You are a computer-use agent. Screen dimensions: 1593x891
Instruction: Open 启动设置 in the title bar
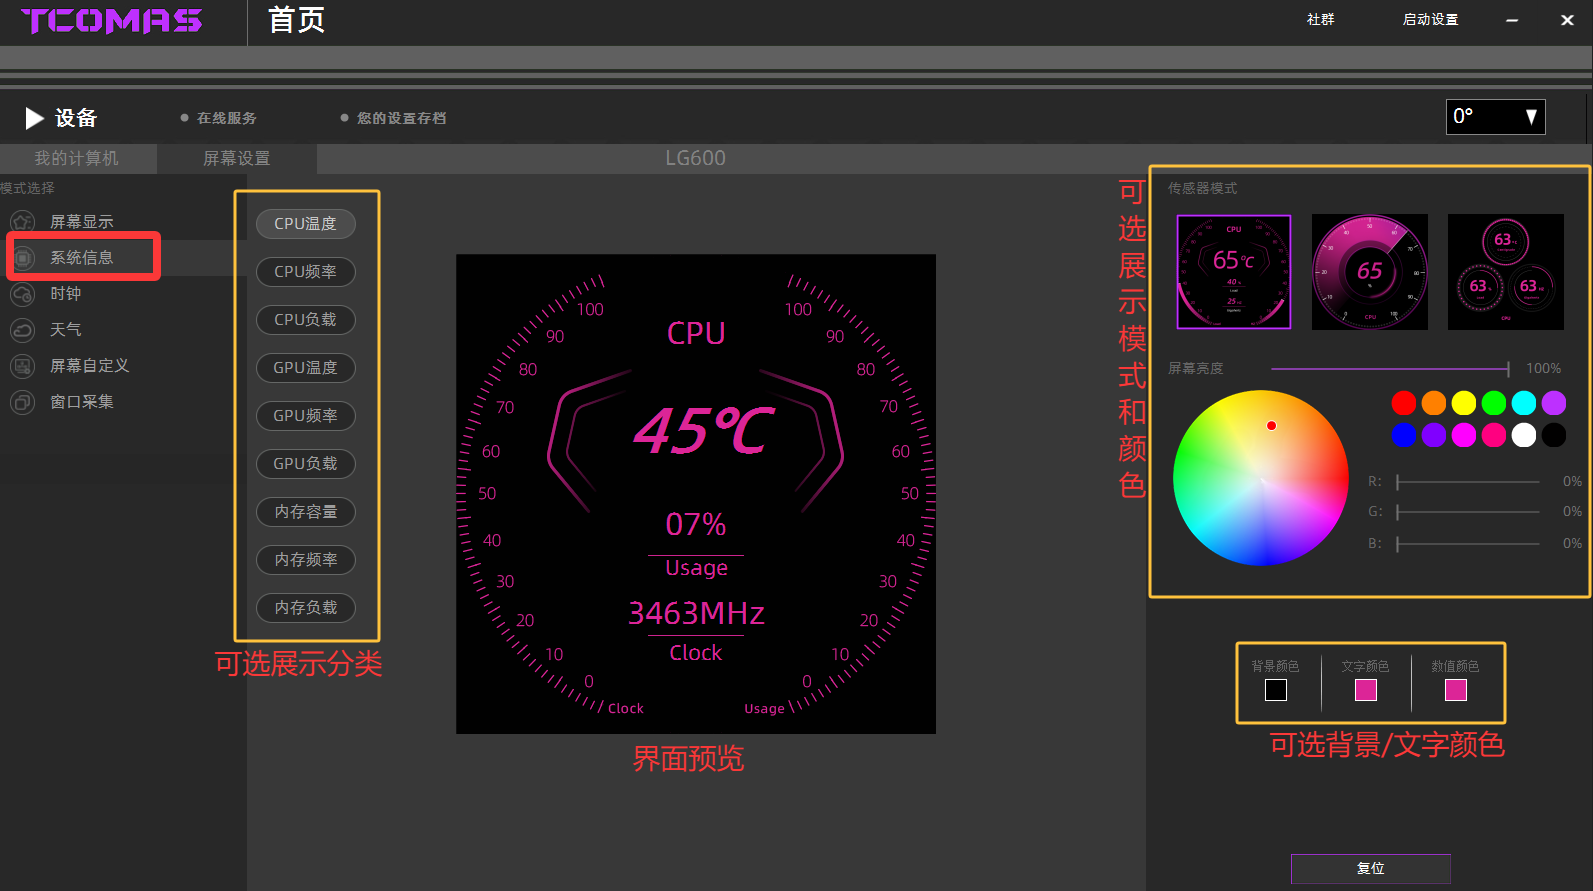[1430, 20]
